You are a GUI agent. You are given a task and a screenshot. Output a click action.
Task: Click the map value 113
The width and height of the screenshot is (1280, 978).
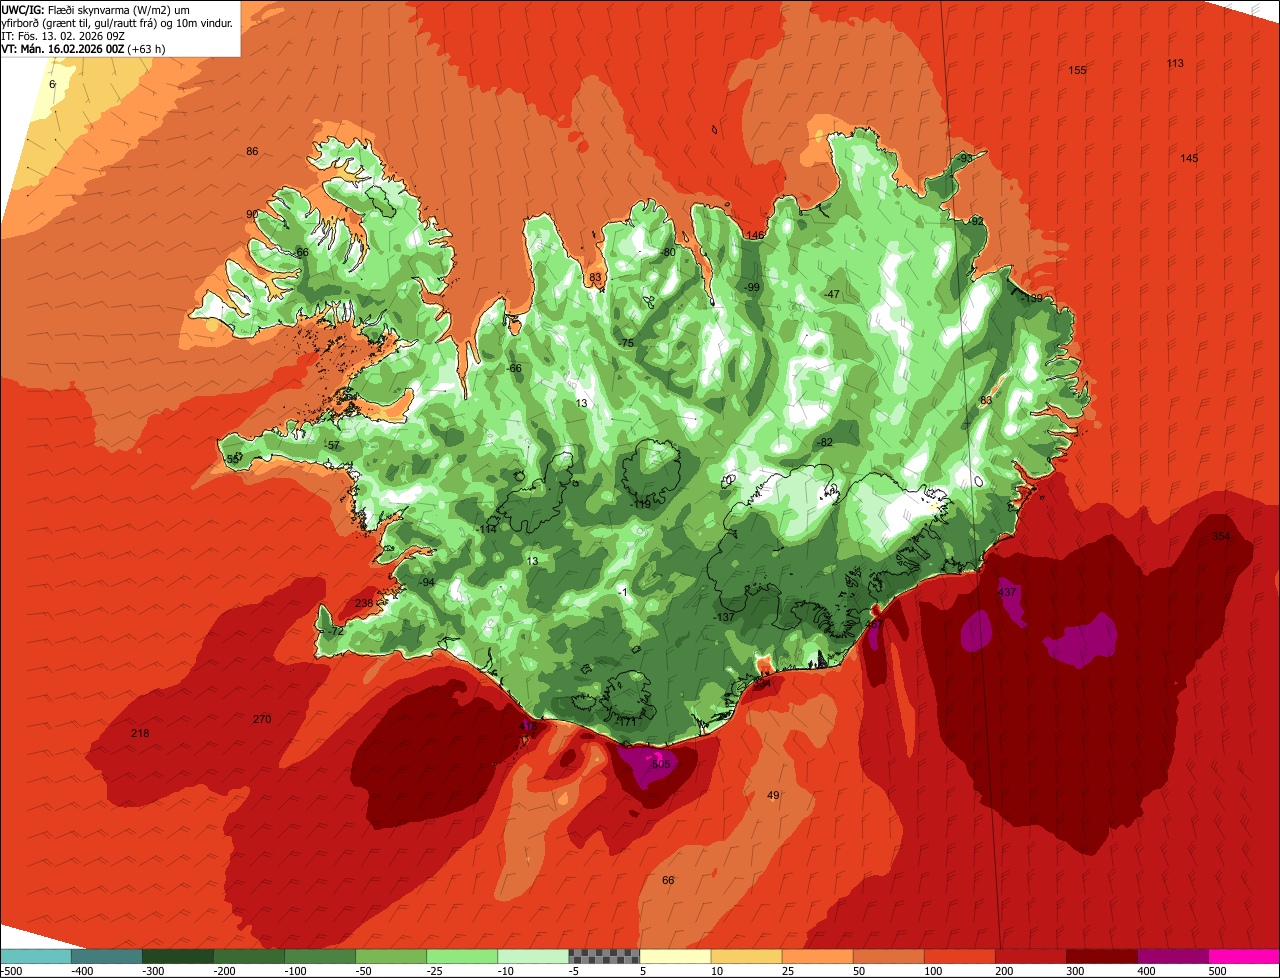click(1175, 63)
